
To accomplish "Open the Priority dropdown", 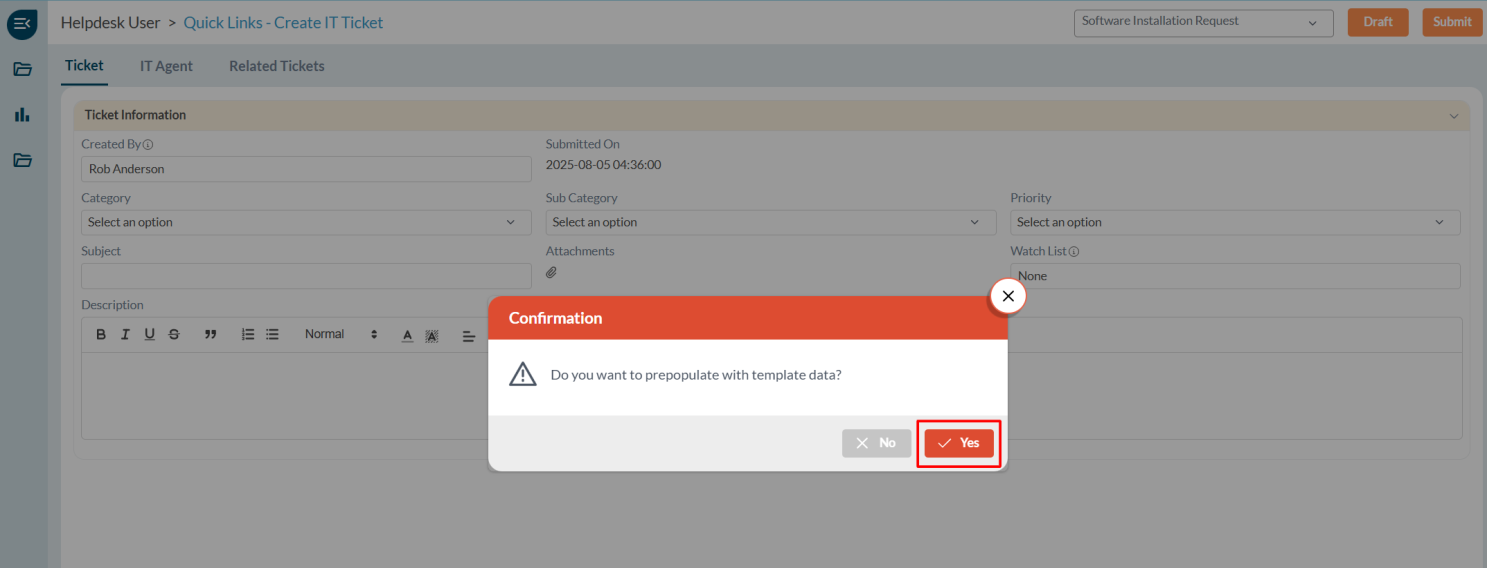I will [x=1235, y=222].
